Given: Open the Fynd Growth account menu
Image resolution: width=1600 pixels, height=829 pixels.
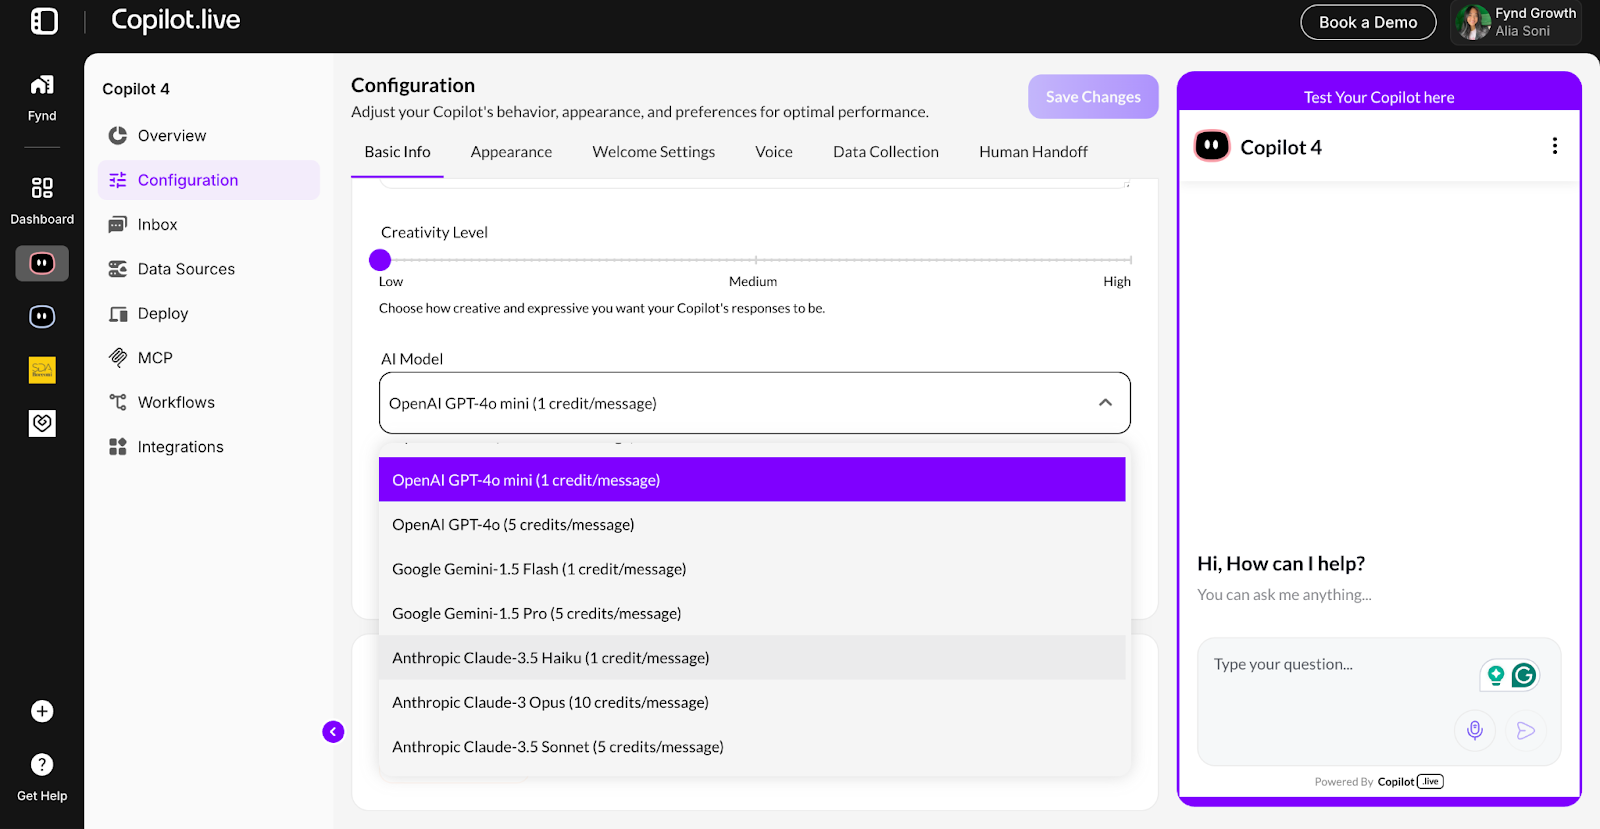Looking at the screenshot, I should [1516, 22].
